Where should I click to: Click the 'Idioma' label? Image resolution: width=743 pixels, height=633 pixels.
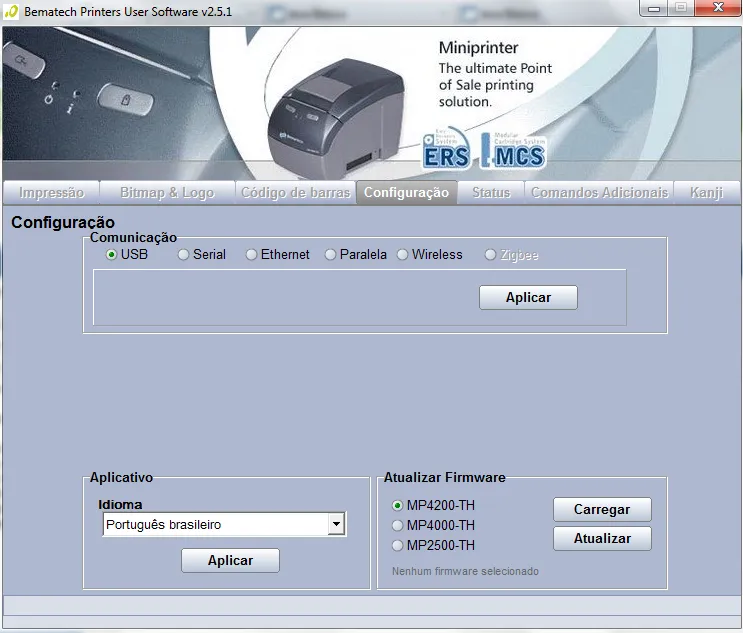120,505
